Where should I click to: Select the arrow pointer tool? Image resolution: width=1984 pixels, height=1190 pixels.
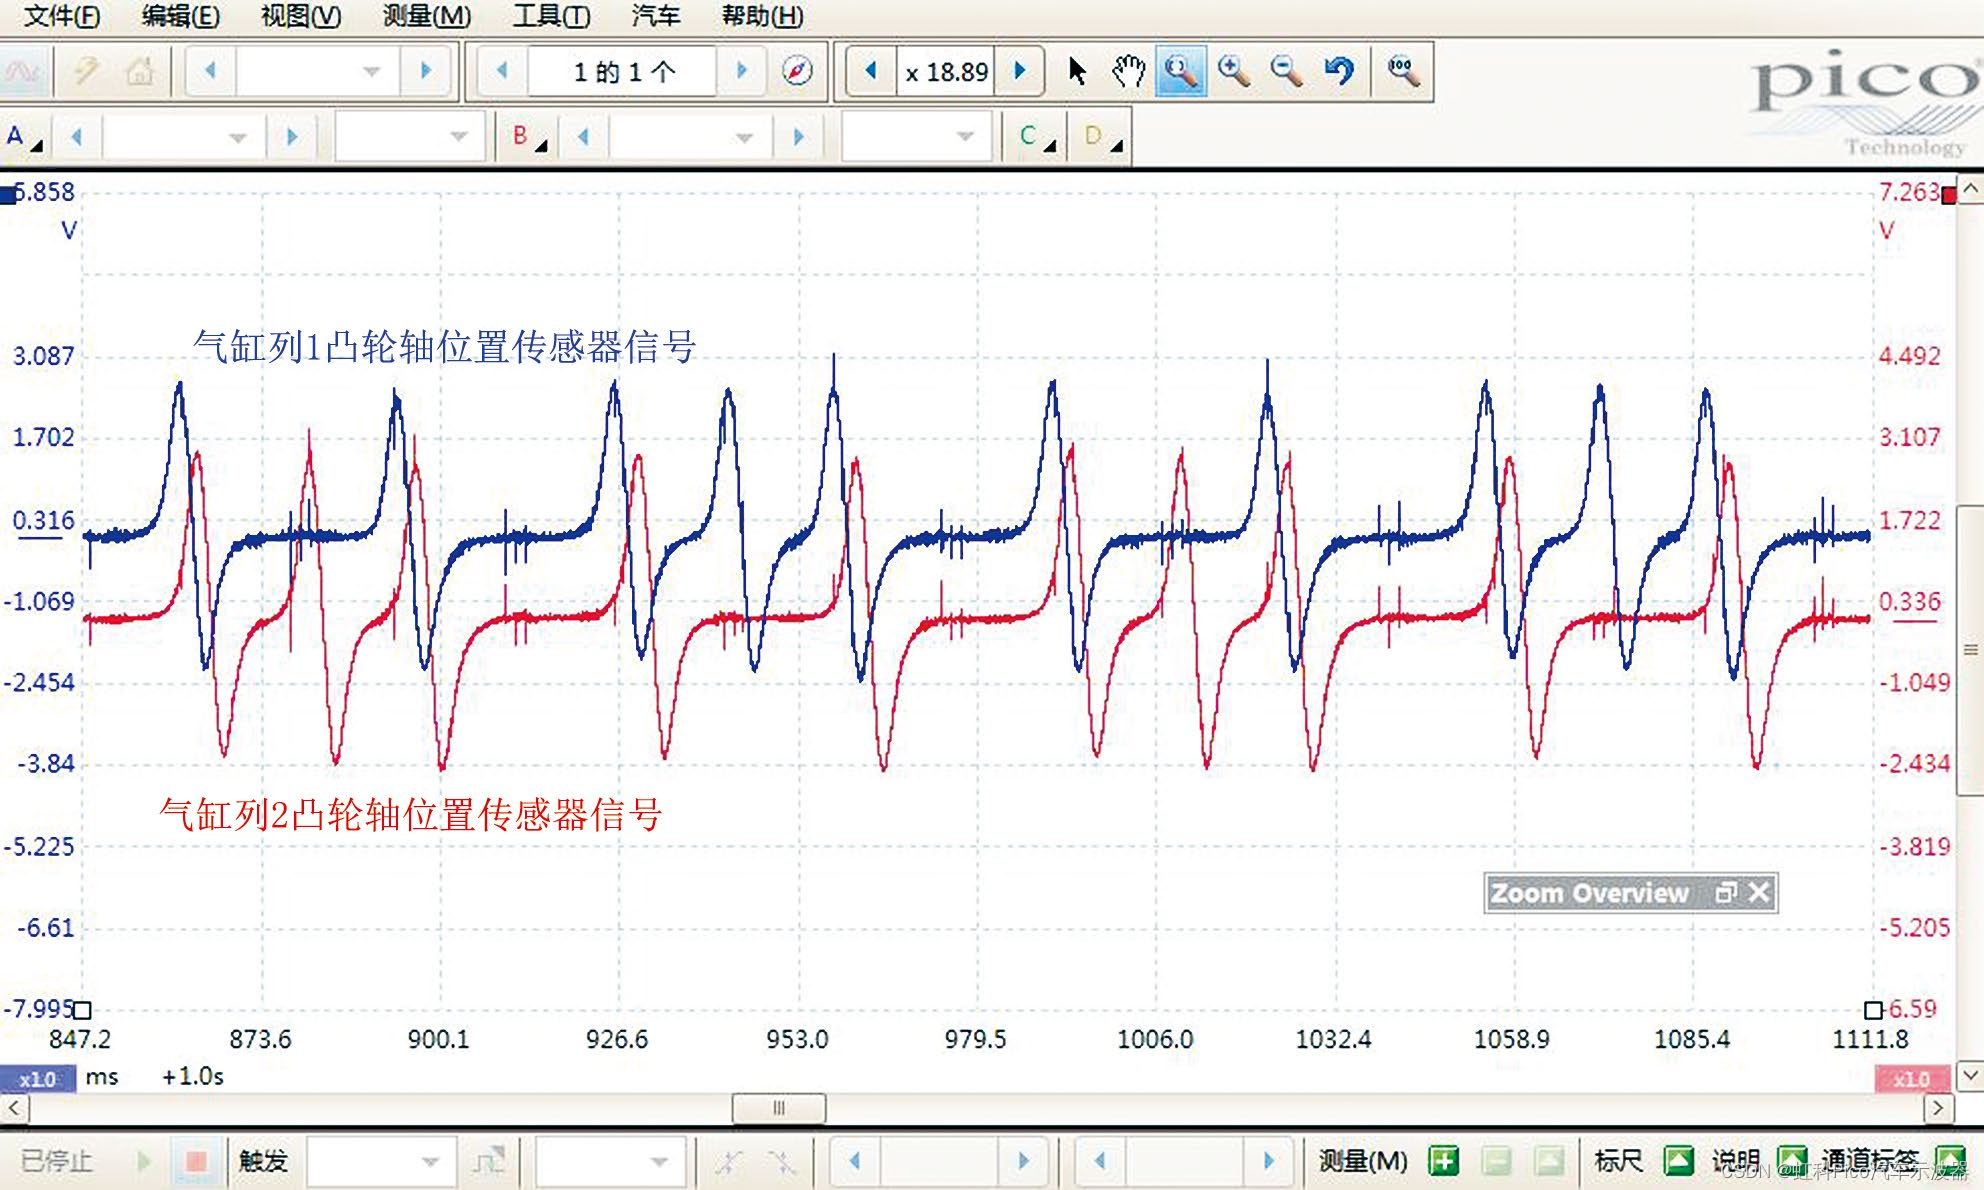coord(1076,71)
